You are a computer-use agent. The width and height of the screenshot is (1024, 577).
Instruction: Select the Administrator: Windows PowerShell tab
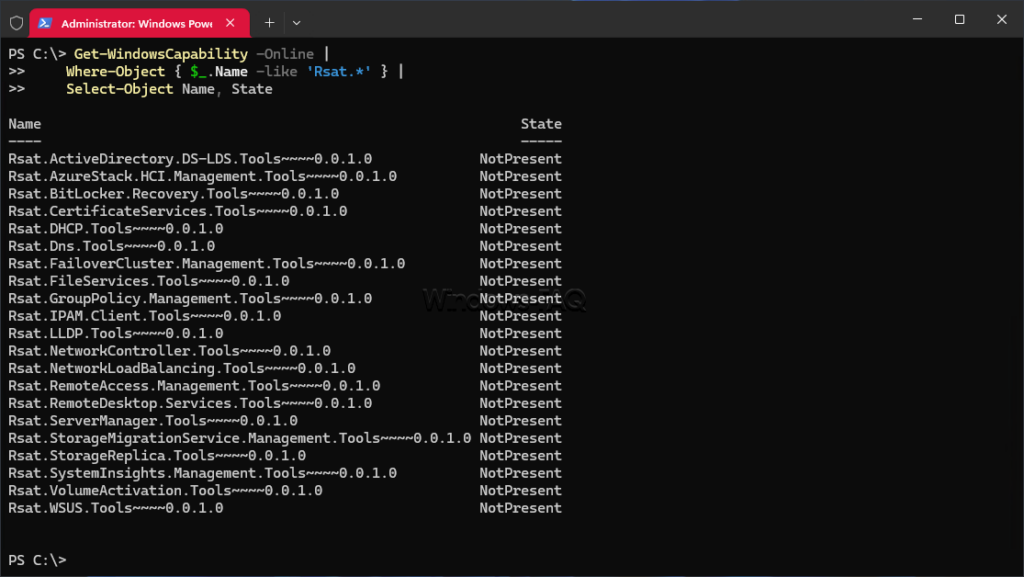pyautogui.click(x=139, y=23)
